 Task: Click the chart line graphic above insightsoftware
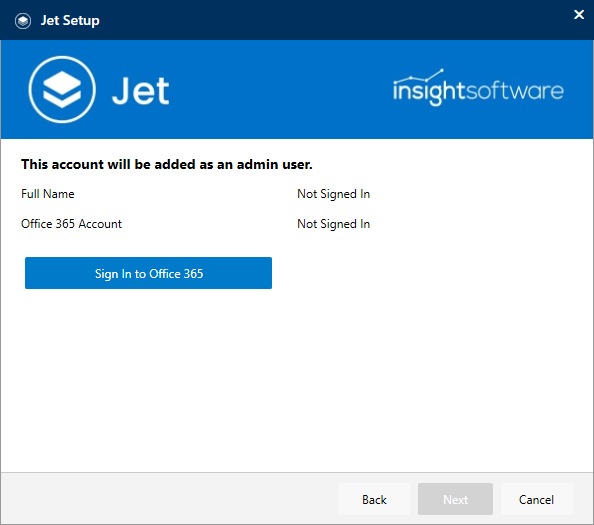pos(419,76)
